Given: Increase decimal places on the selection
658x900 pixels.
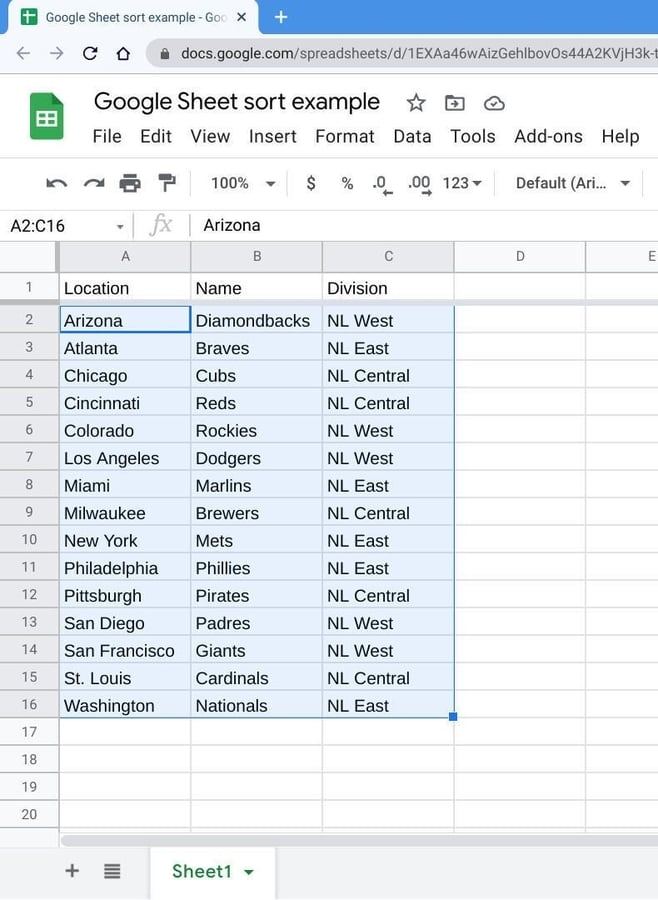Looking at the screenshot, I should click(415, 183).
